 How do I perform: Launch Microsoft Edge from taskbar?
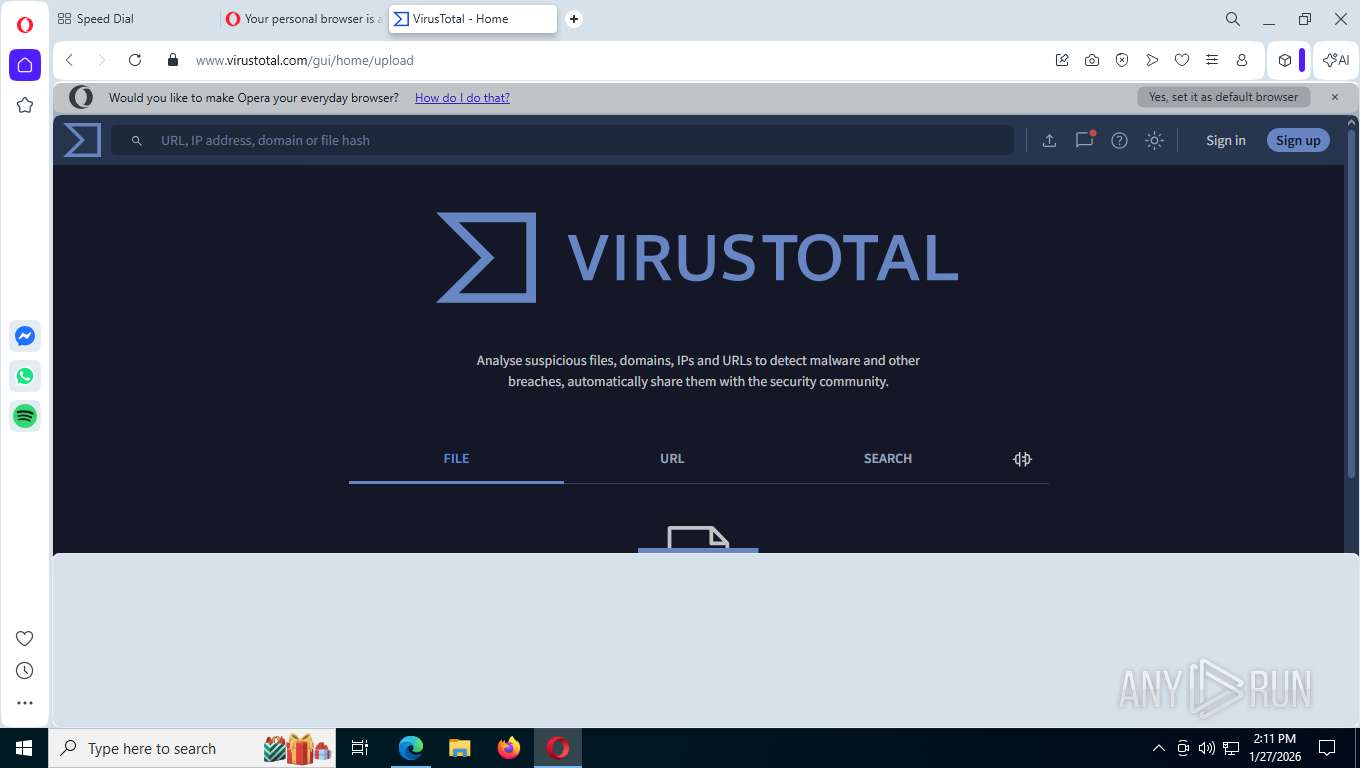410,748
